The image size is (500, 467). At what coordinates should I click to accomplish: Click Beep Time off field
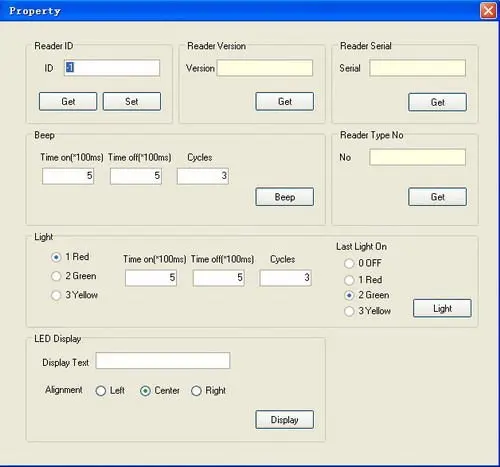tap(136, 176)
